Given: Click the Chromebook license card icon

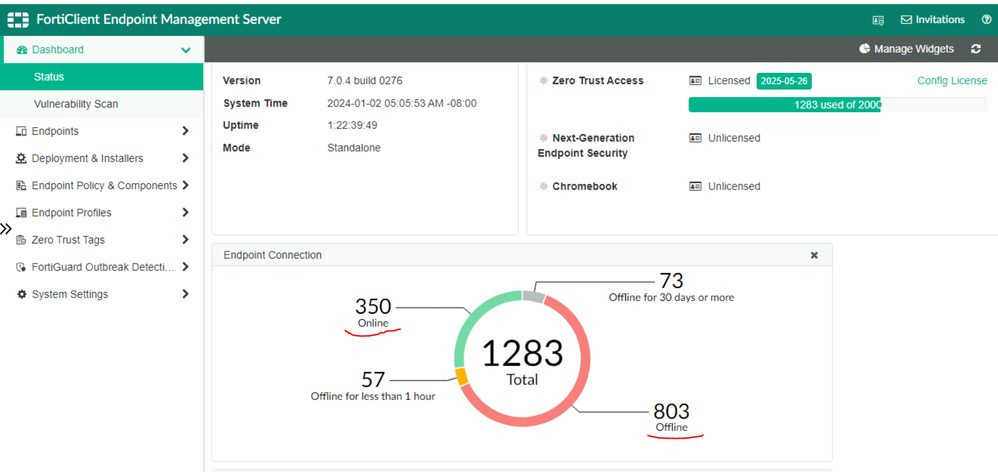Looking at the screenshot, I should click(695, 186).
